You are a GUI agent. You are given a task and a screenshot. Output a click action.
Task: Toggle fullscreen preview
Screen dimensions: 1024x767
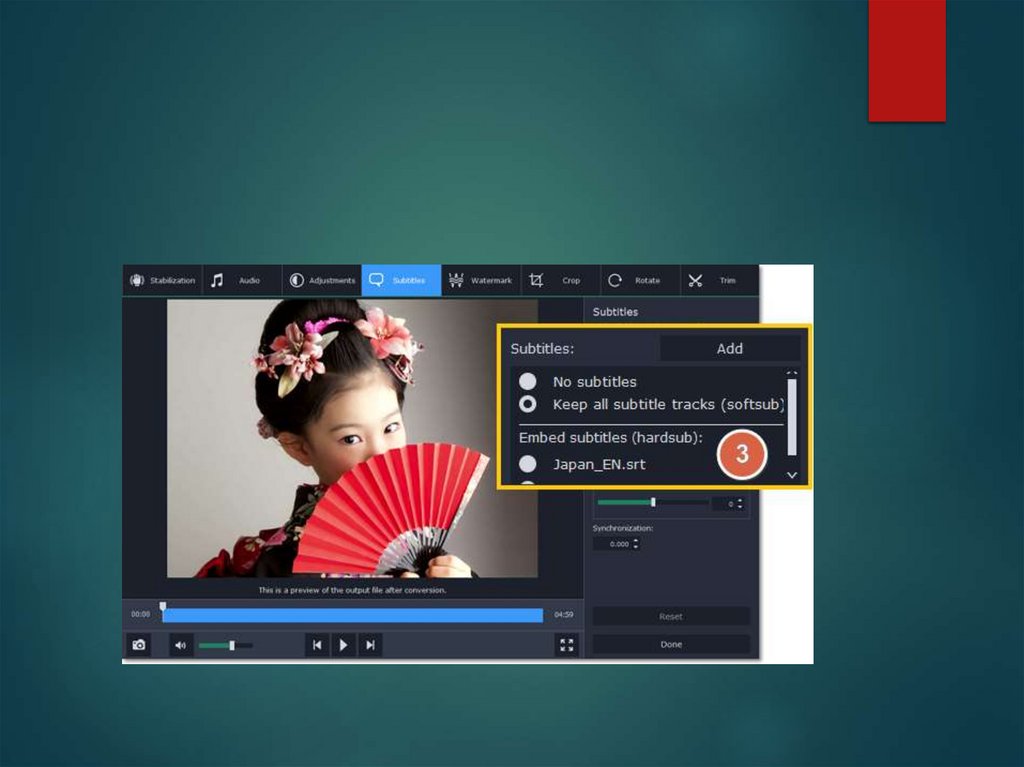(x=567, y=646)
